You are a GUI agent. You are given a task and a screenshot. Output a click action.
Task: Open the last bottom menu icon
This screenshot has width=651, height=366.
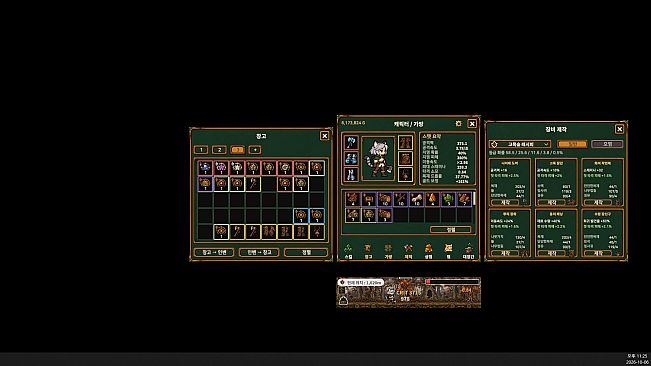(468, 251)
